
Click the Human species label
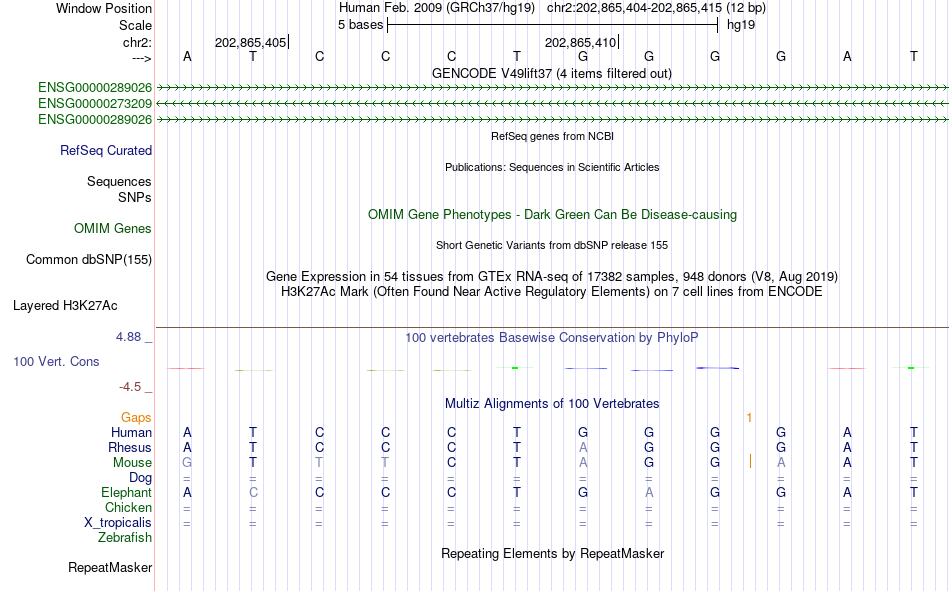[x=131, y=432]
